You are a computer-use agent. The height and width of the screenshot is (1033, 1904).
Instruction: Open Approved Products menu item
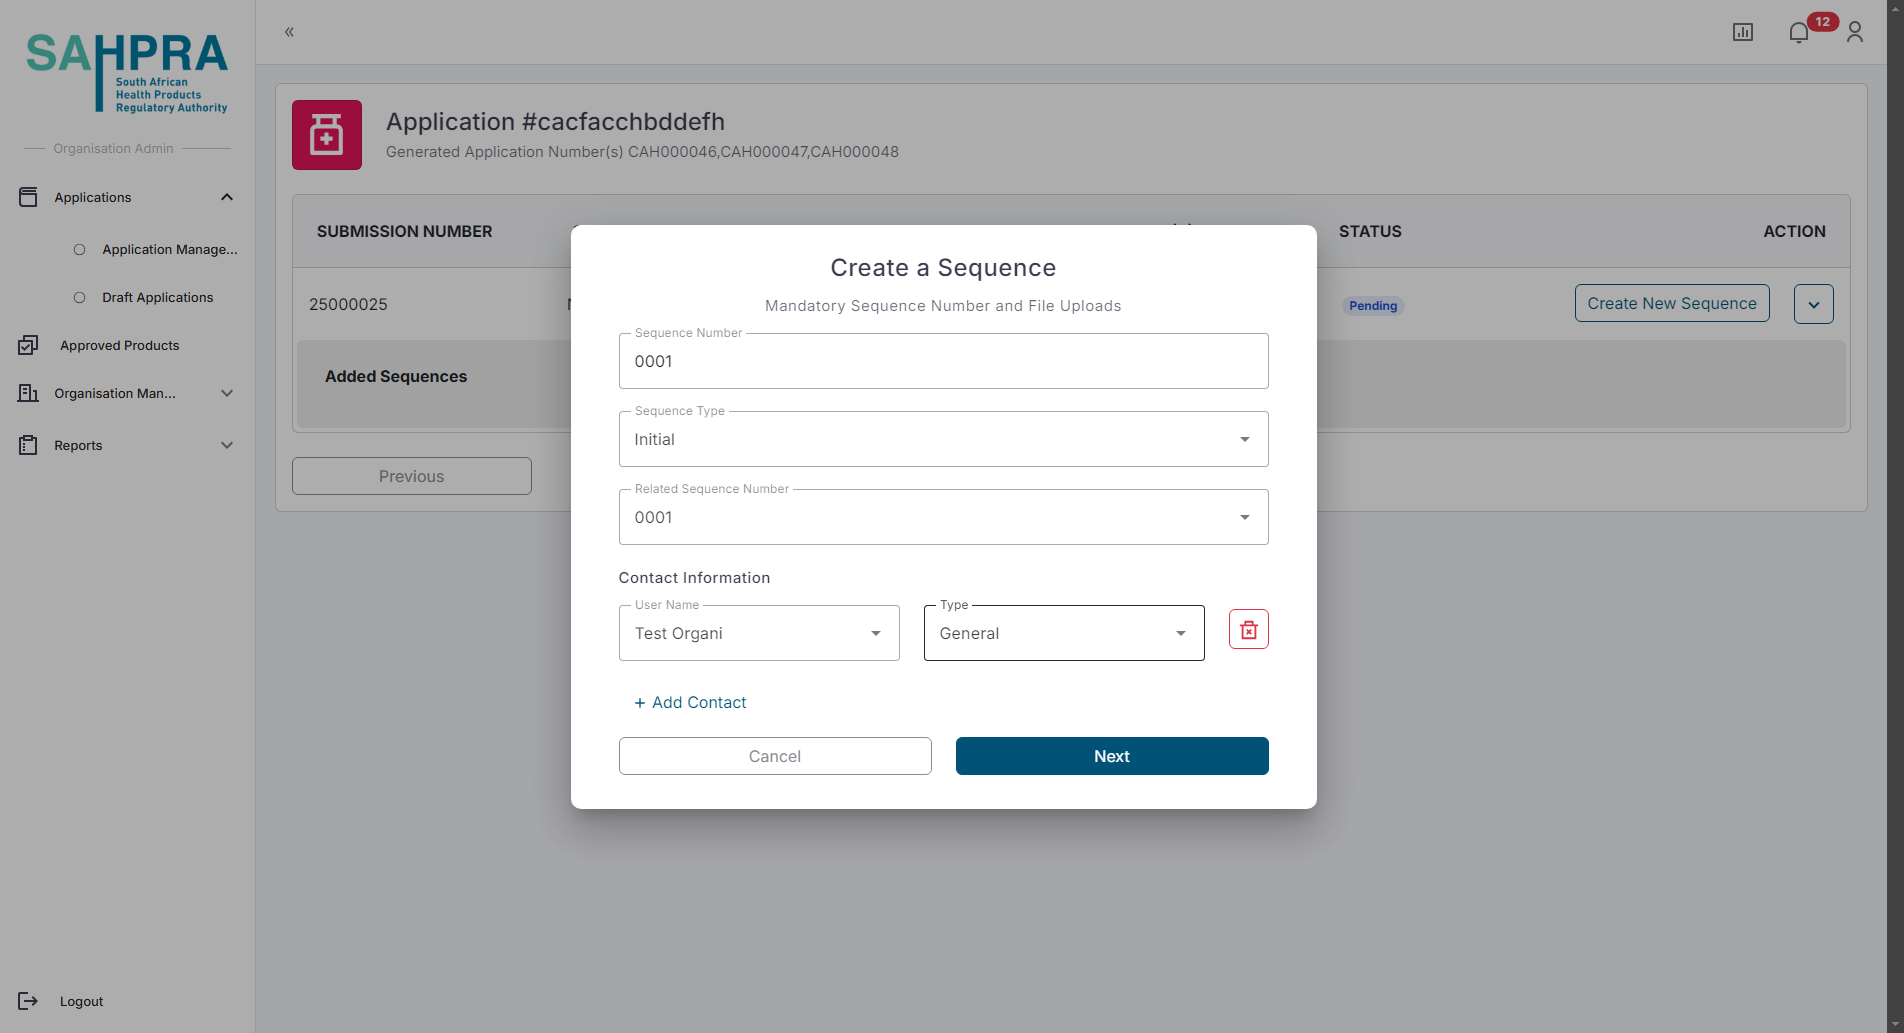click(119, 346)
